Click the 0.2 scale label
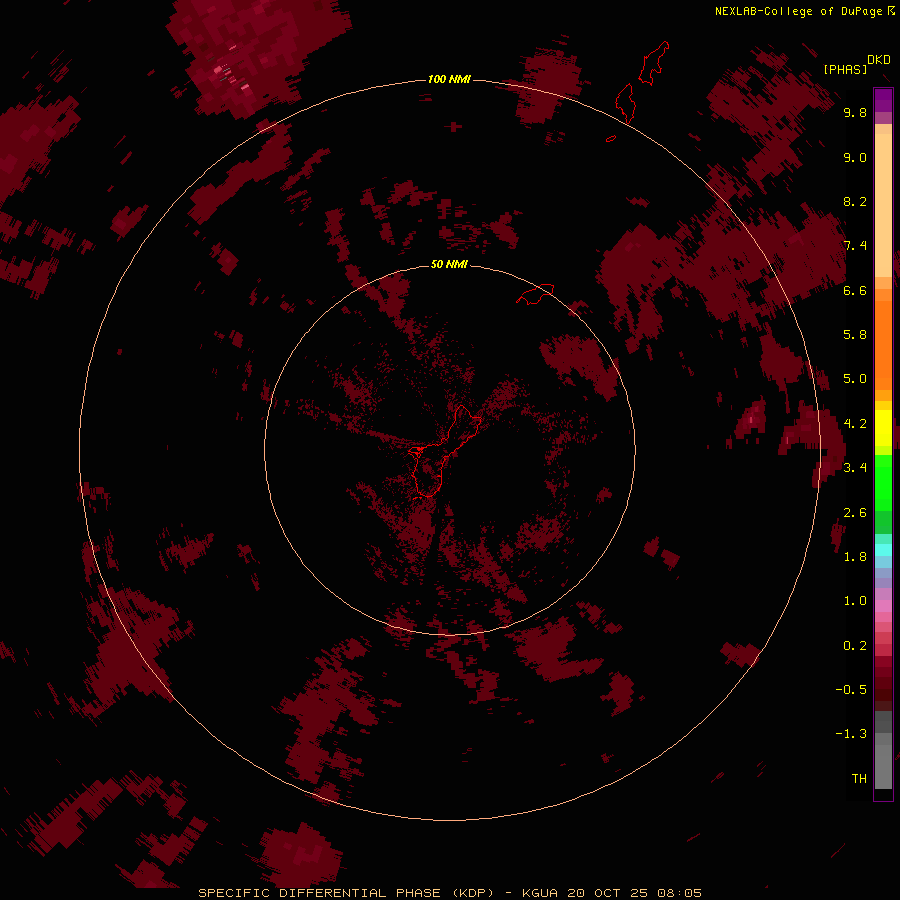 (855, 646)
